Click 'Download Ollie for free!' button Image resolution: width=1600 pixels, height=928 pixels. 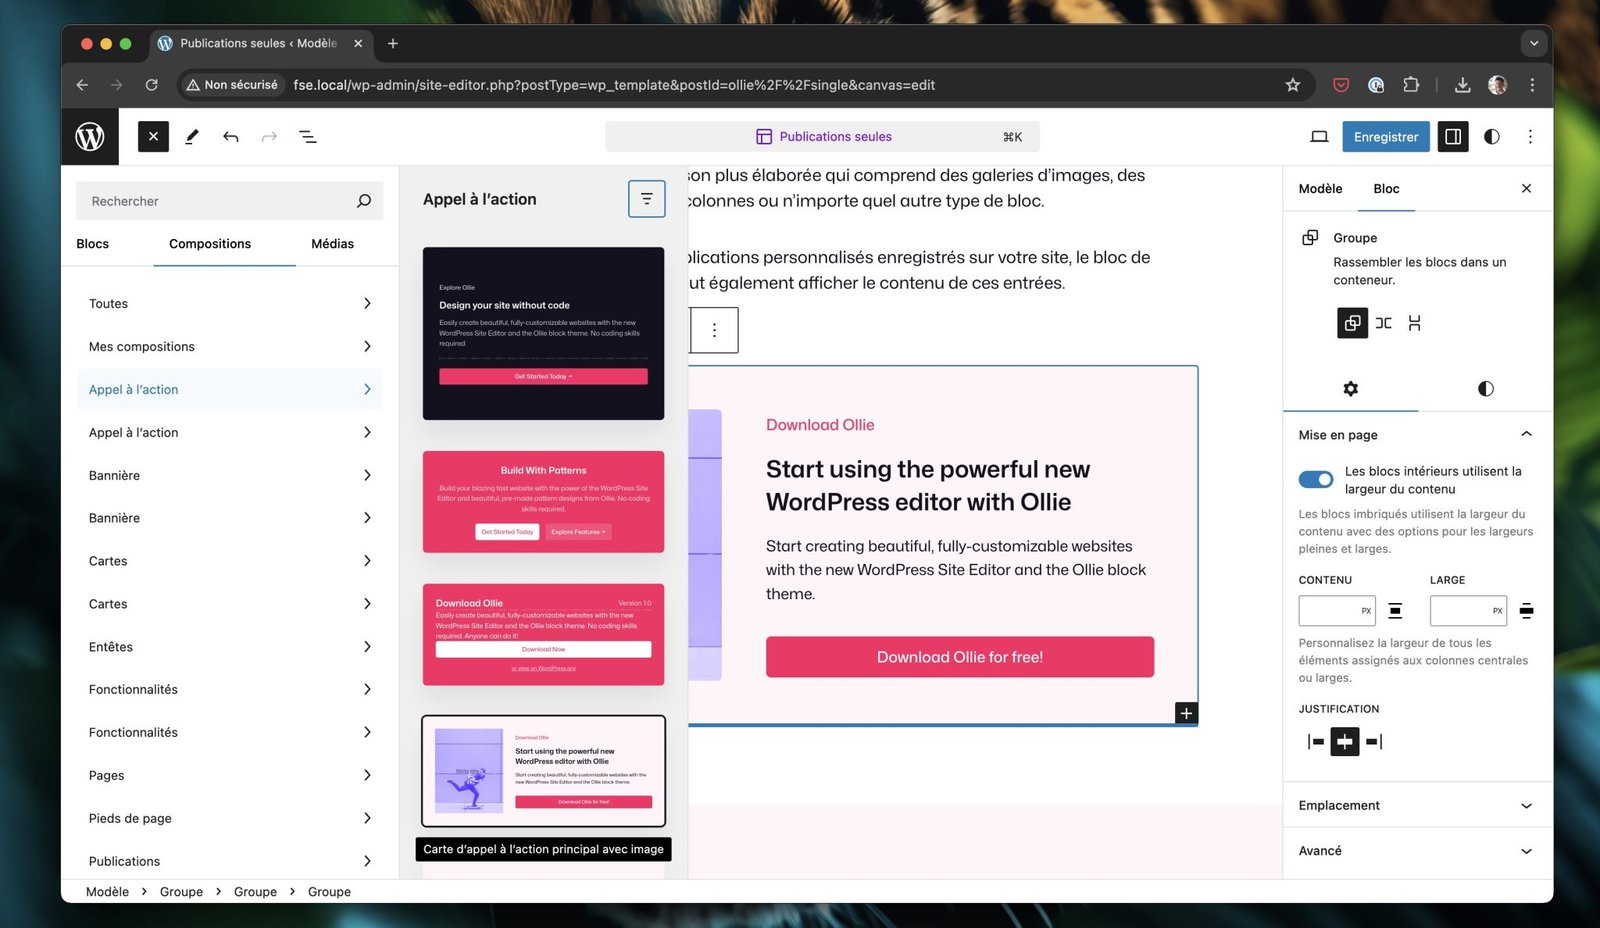point(959,657)
